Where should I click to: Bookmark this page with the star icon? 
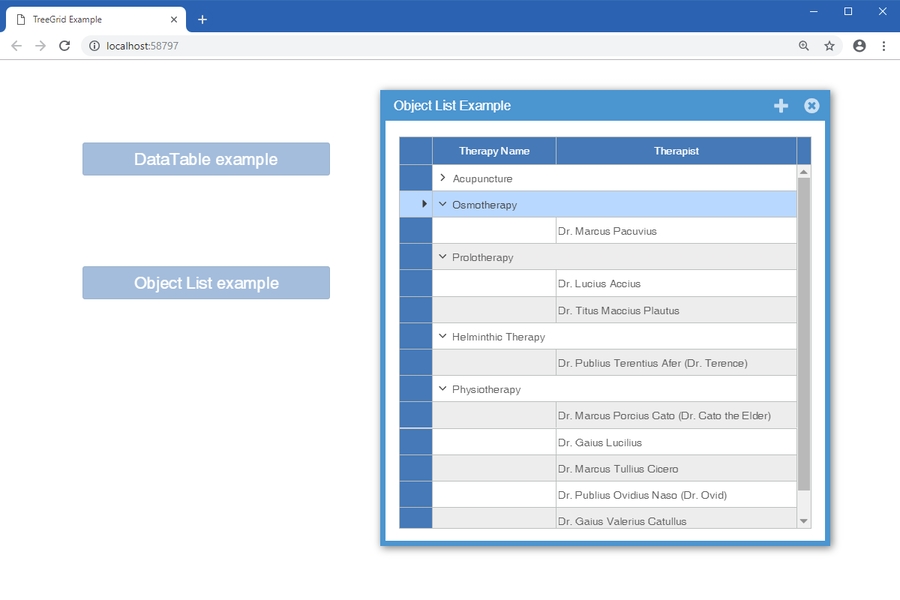(829, 46)
